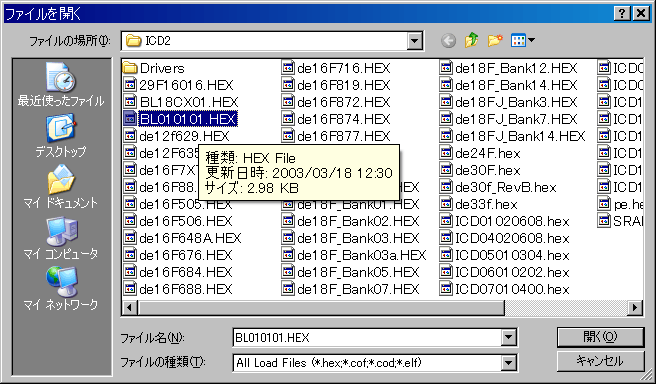The image size is (656, 384).
Task: Select the file ICD01020608.hex
Action: click(505, 221)
